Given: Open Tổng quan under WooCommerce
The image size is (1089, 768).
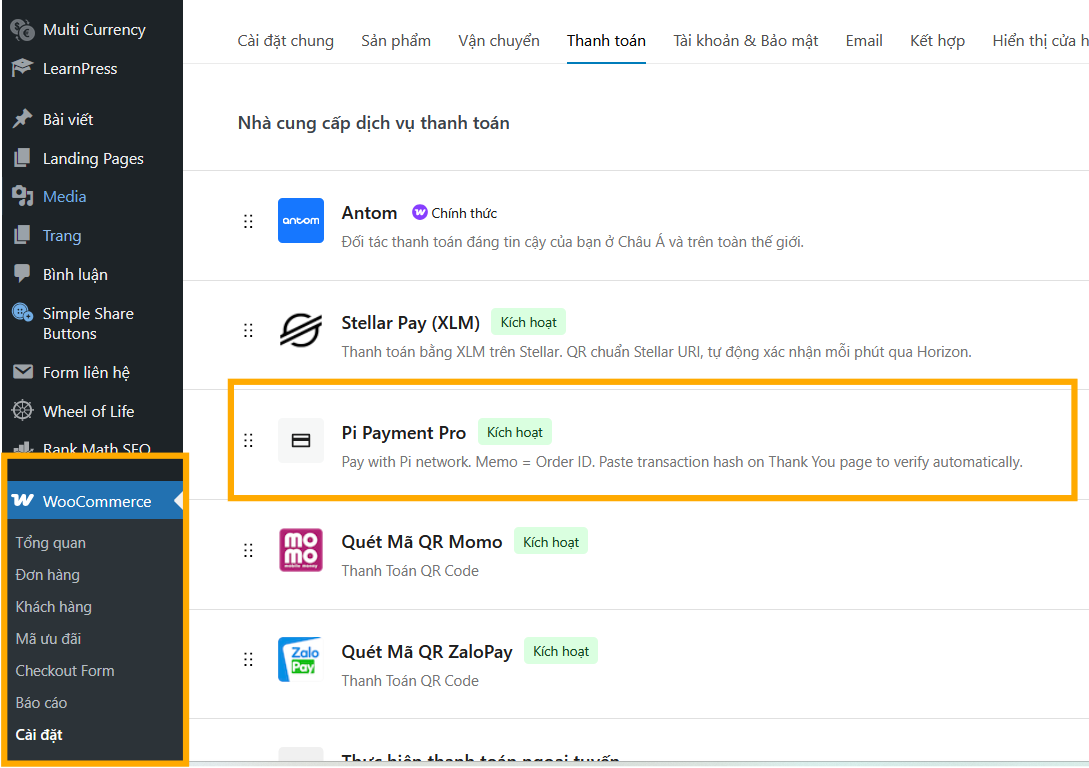Looking at the screenshot, I should [x=51, y=542].
